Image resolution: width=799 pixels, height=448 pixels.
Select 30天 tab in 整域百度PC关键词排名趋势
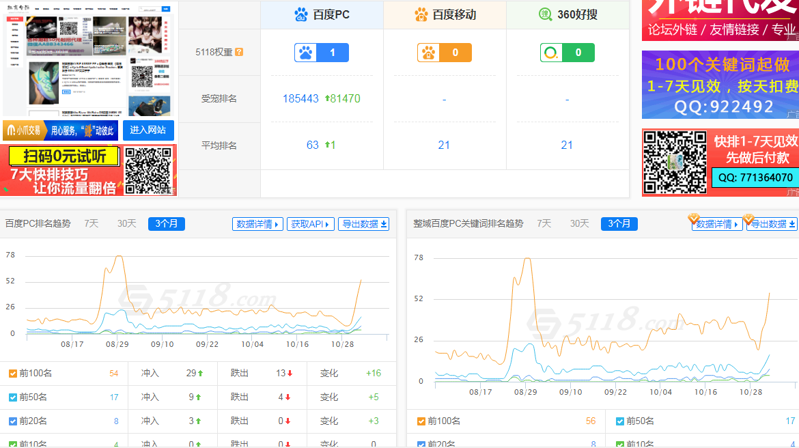point(579,223)
